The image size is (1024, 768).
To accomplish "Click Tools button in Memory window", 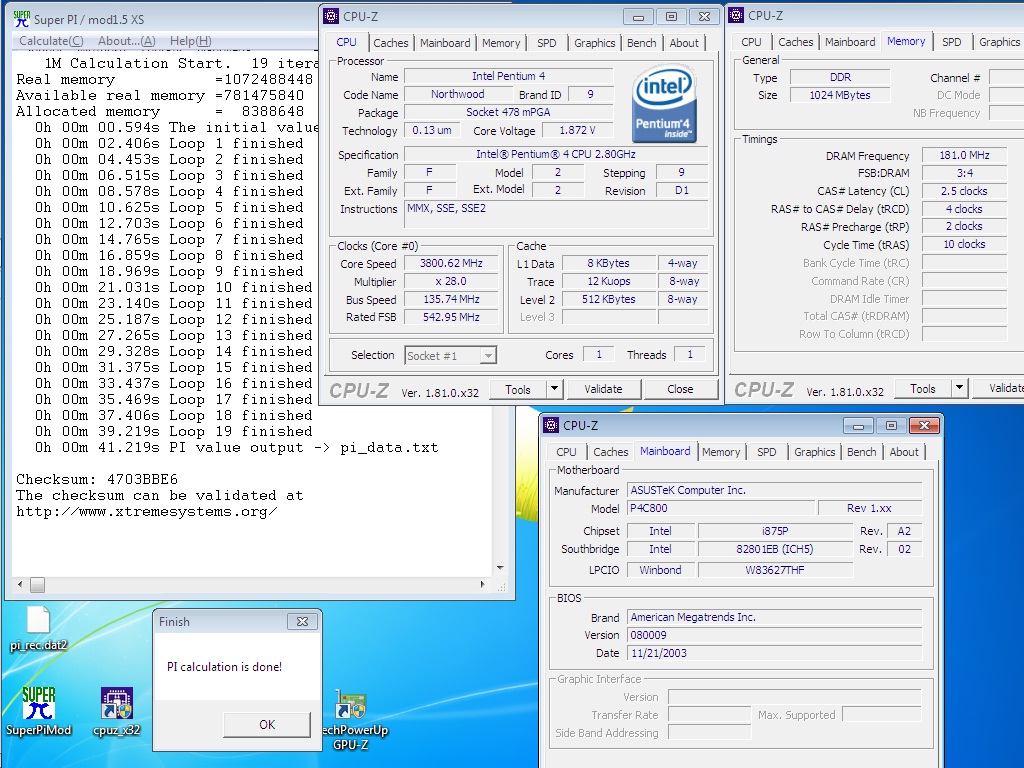I will [x=923, y=389].
